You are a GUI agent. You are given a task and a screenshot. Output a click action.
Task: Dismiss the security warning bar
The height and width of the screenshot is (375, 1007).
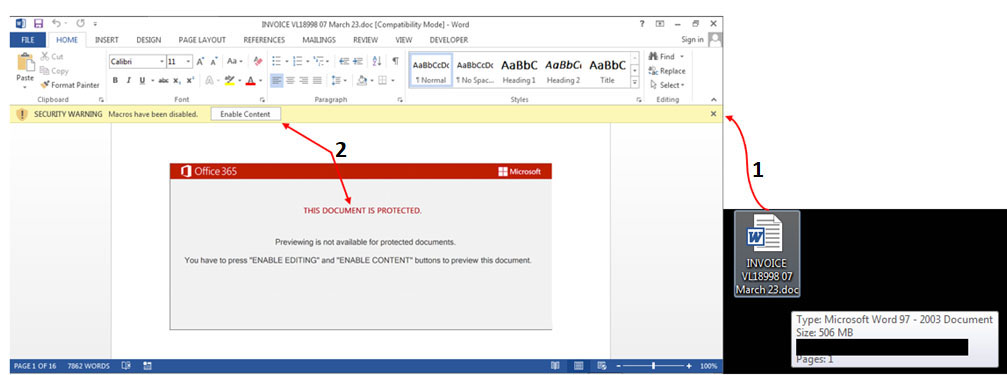[714, 114]
